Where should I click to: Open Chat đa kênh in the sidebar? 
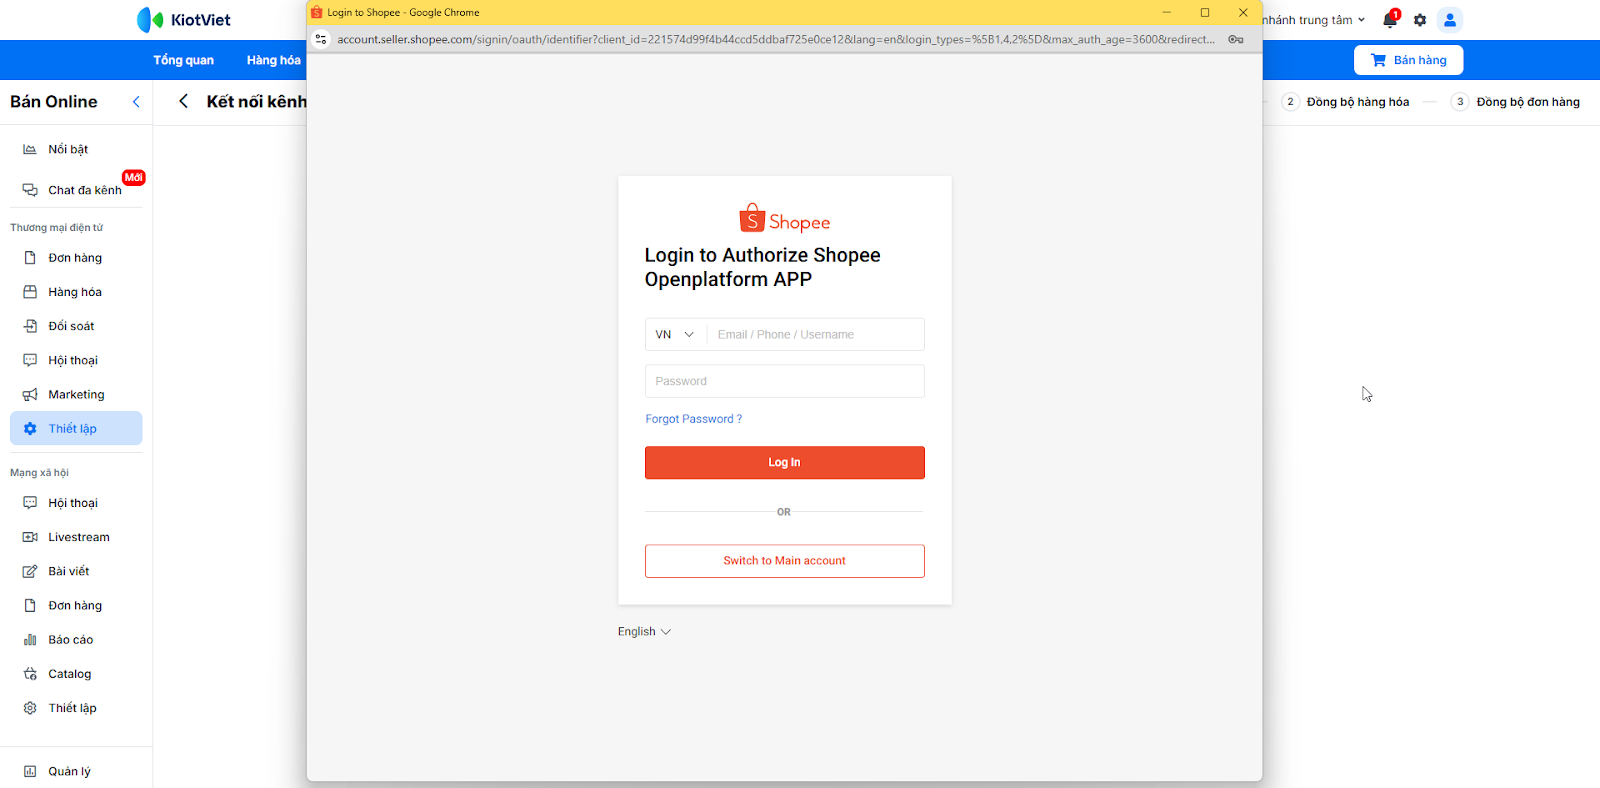point(76,190)
